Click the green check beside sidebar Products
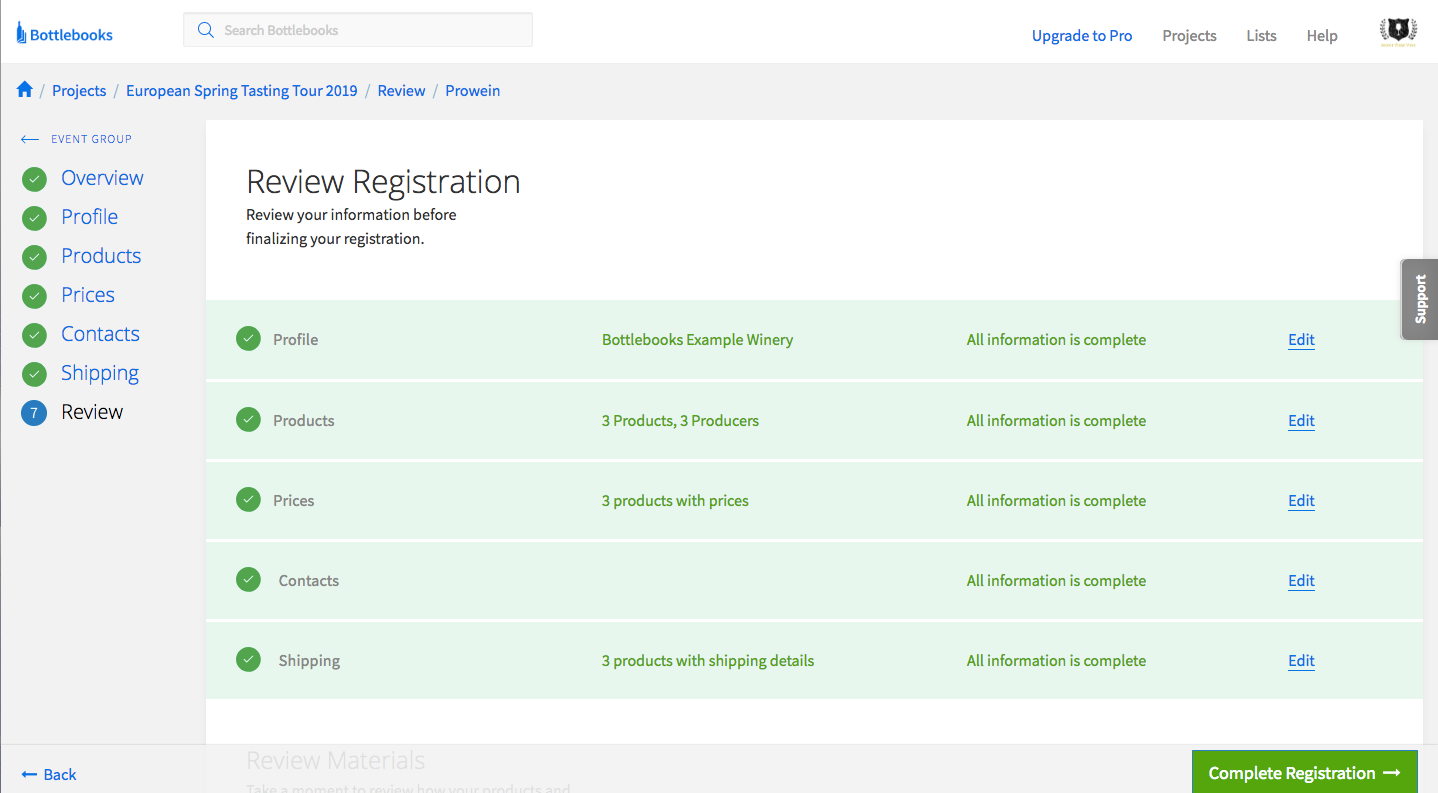This screenshot has height=793, width=1438. pos(34,257)
